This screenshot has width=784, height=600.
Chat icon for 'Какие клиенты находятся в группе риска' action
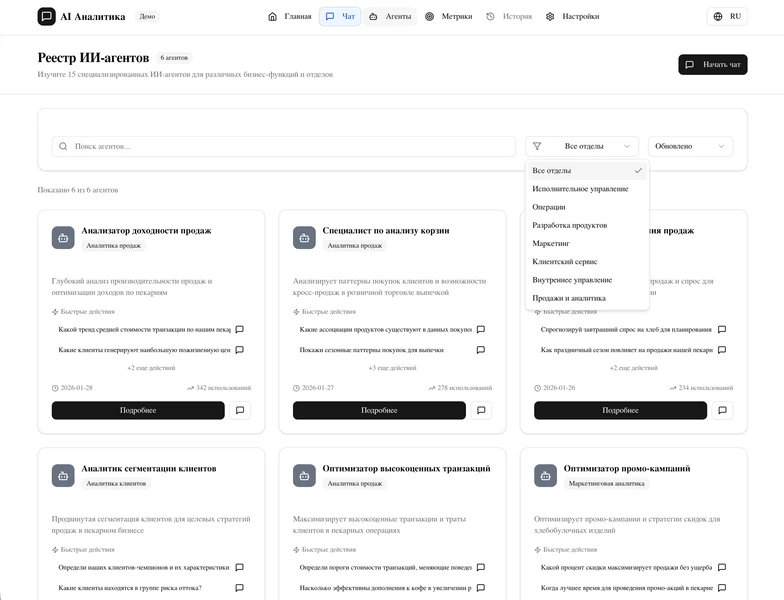tap(240, 588)
